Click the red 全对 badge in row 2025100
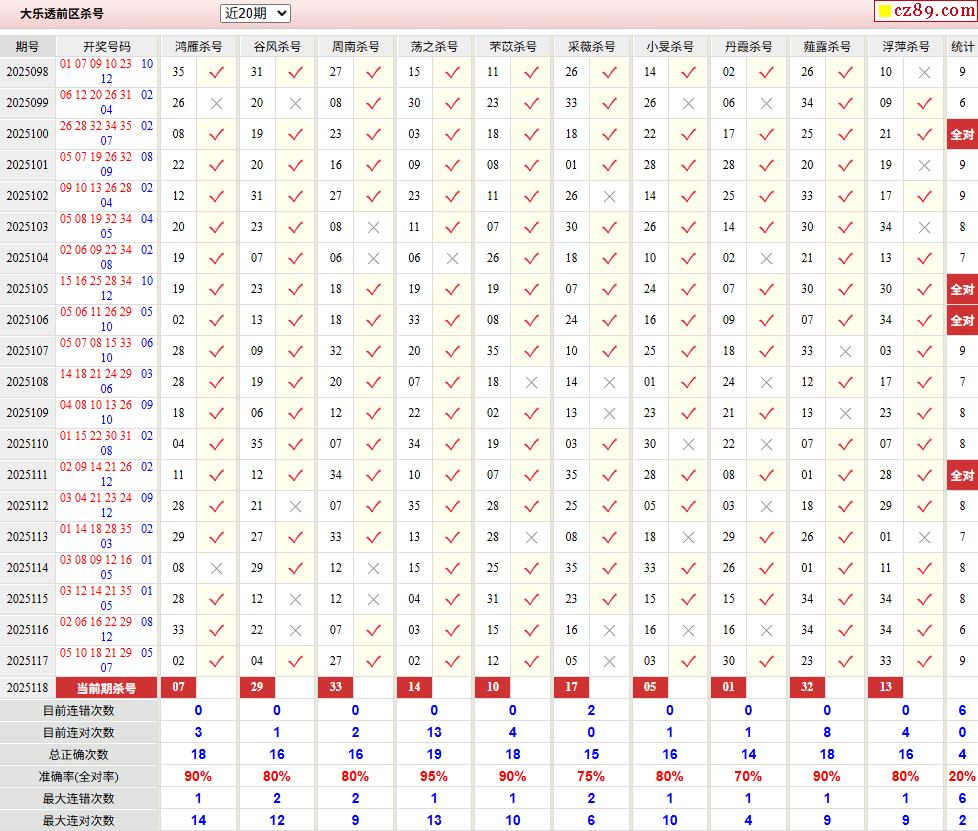 coord(962,134)
